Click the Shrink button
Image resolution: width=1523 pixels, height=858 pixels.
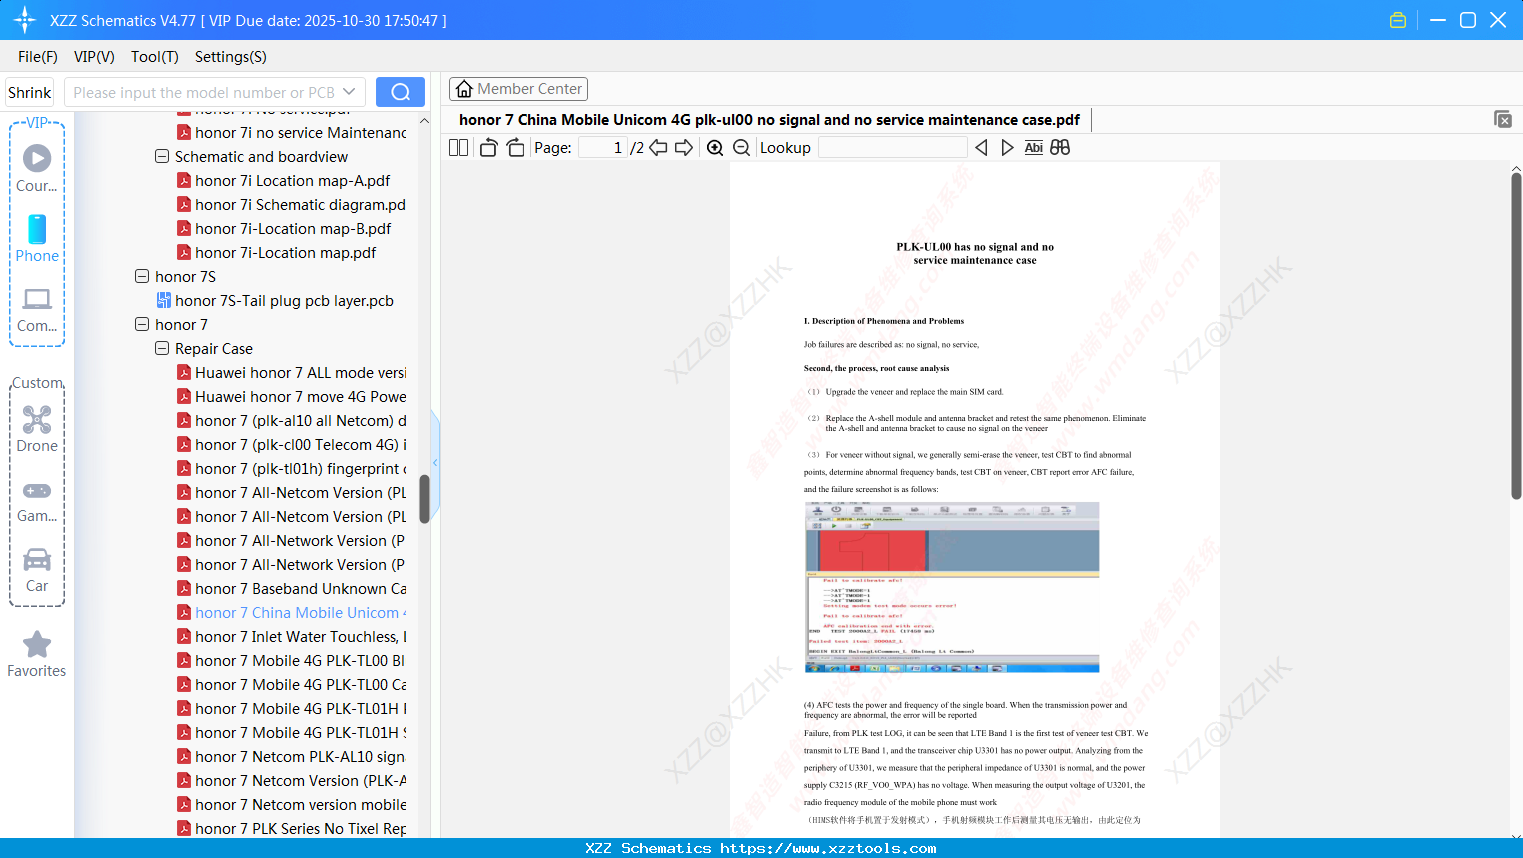pyautogui.click(x=29, y=92)
